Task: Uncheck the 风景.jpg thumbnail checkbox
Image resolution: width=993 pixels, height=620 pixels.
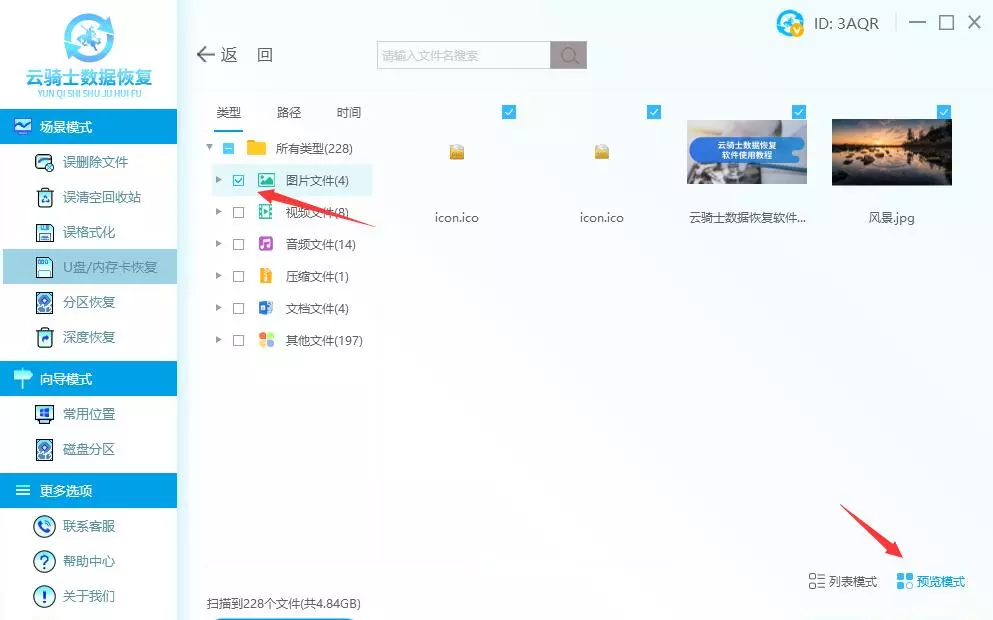Action: (x=944, y=112)
